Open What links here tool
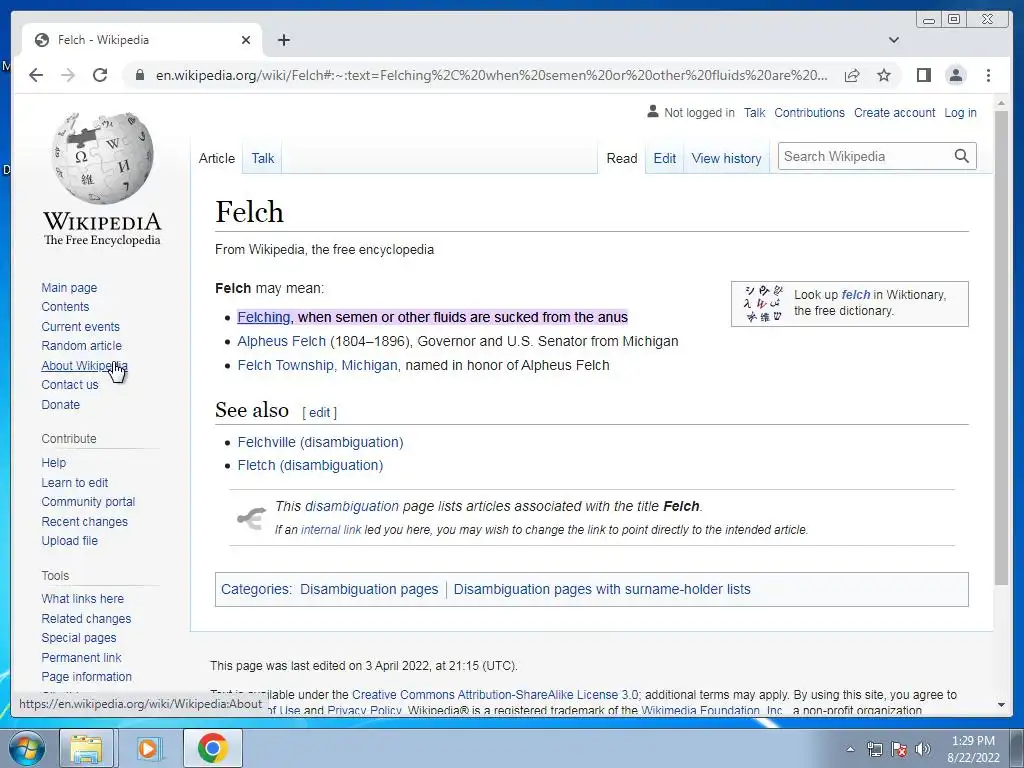The width and height of the screenshot is (1024, 768). click(x=82, y=598)
